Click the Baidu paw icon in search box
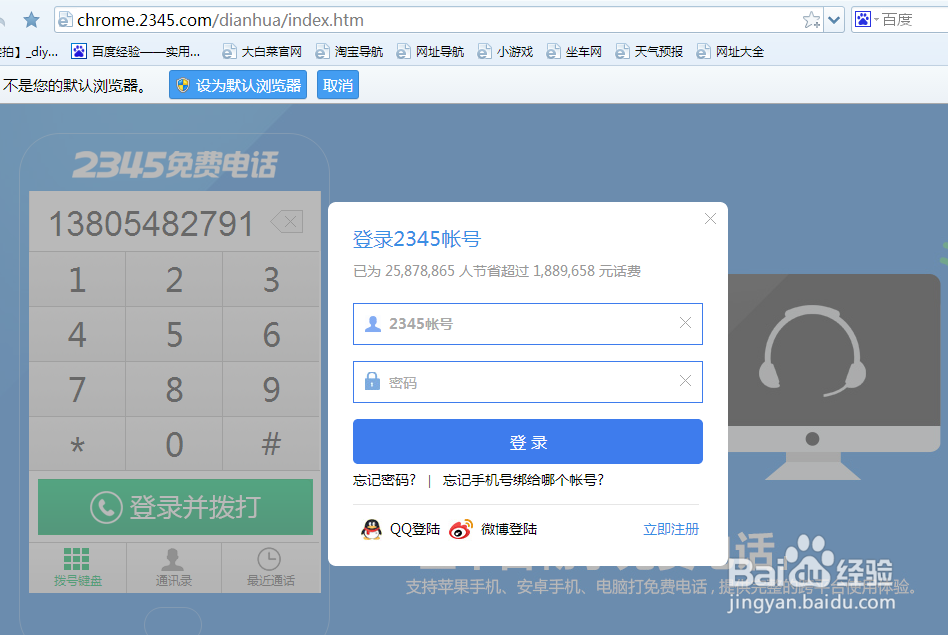Image resolution: width=948 pixels, height=635 pixels. click(x=863, y=19)
